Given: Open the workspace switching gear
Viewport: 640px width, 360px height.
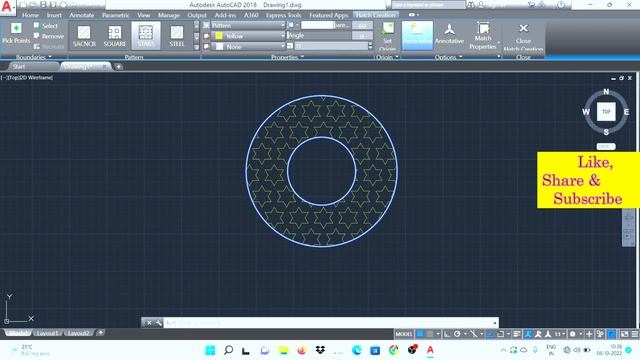Looking at the screenshot, I should click(572, 334).
